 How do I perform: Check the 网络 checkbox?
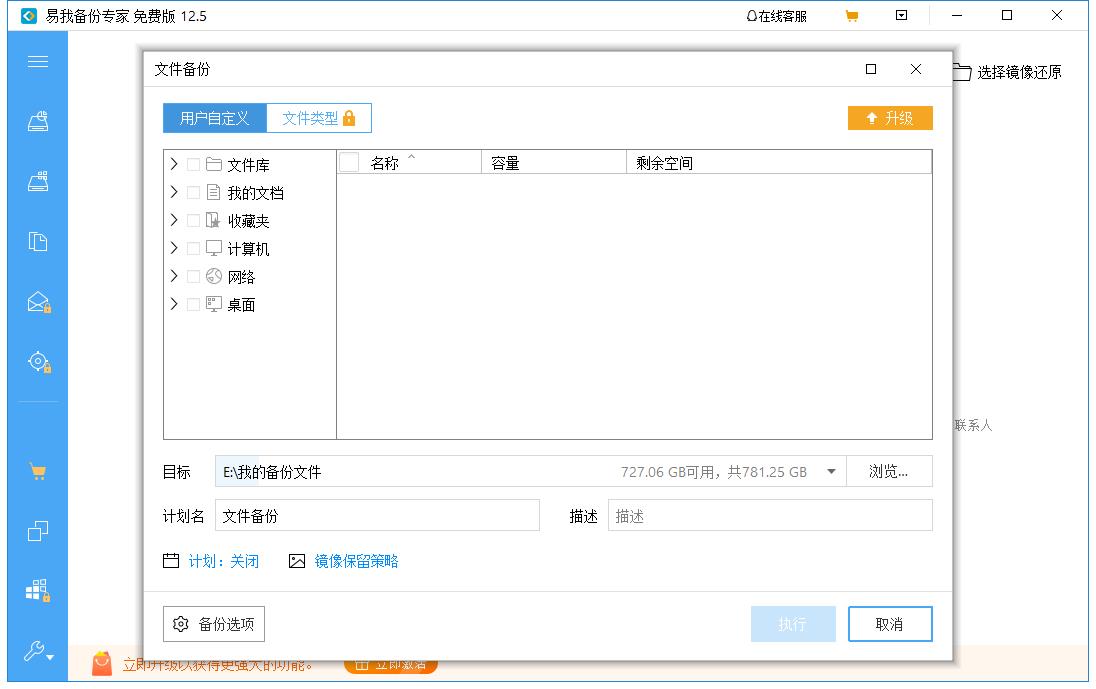(194, 276)
